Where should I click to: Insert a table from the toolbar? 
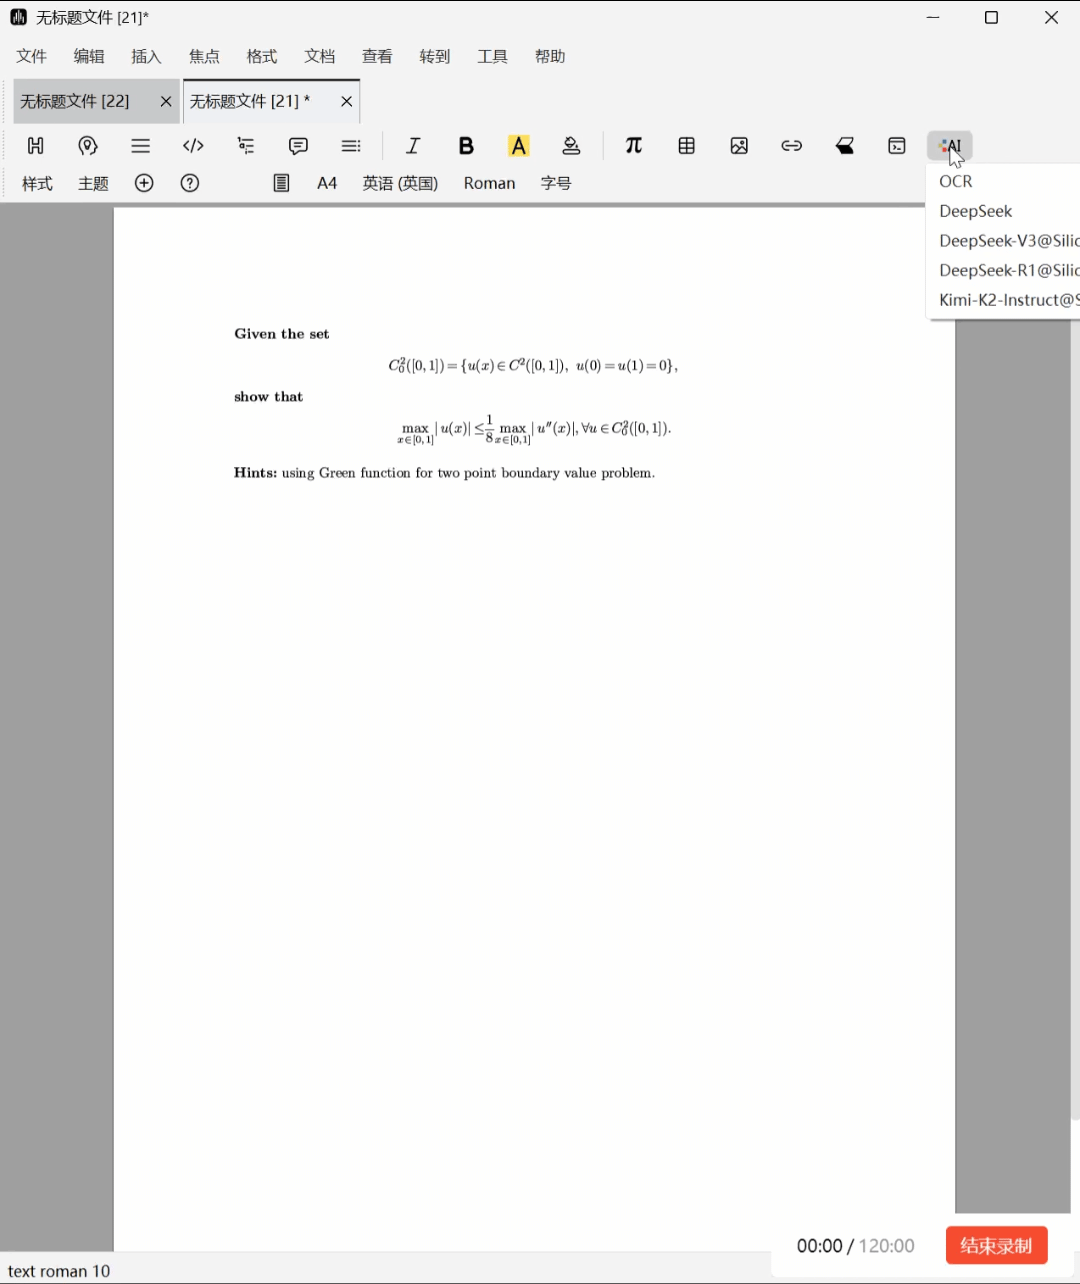[686, 146]
